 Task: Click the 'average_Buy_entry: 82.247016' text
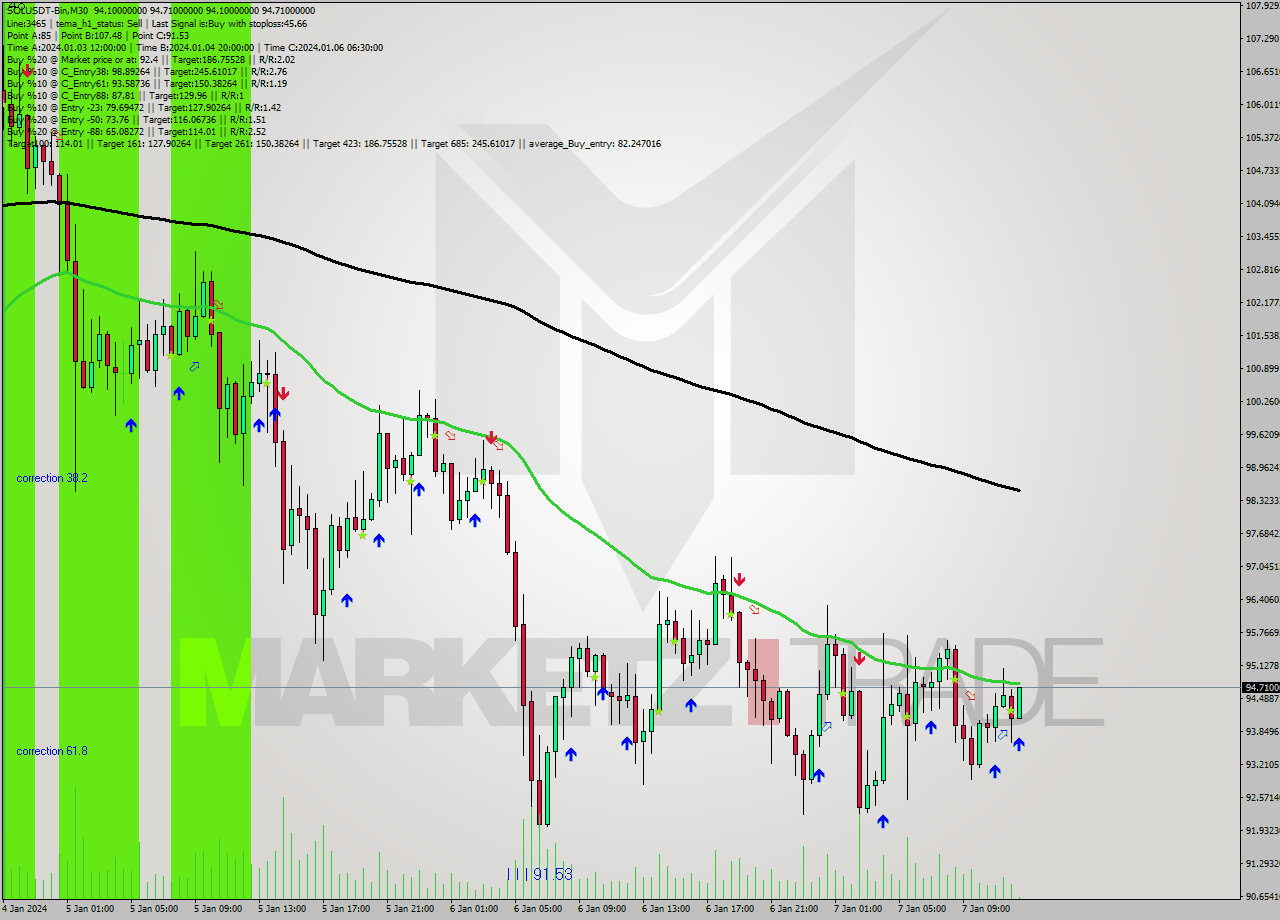(595, 143)
